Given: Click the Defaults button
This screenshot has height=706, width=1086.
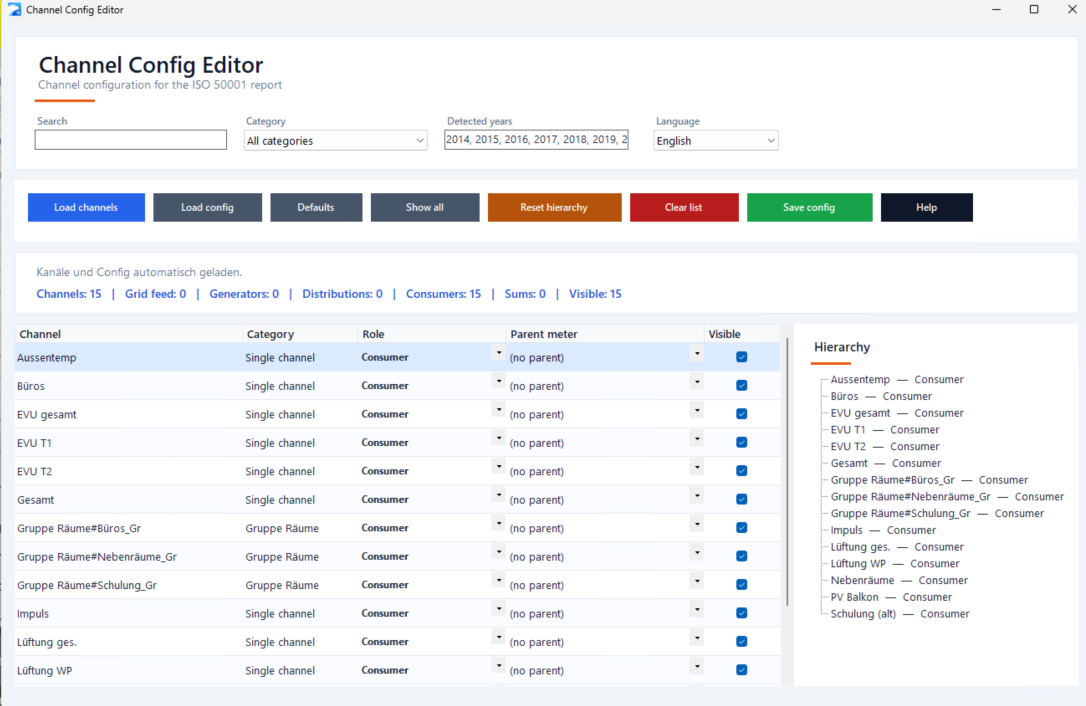Looking at the screenshot, I should click(x=316, y=208).
